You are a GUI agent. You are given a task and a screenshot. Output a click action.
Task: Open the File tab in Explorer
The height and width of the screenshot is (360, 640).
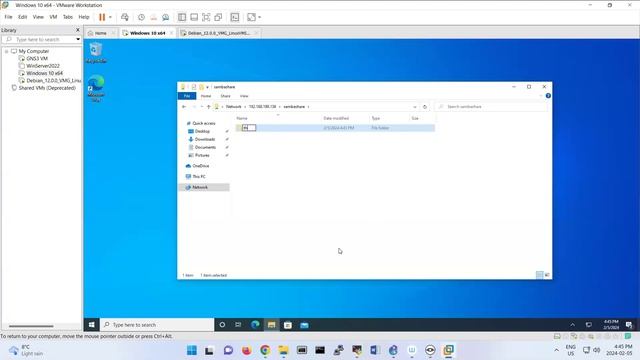pyautogui.click(x=187, y=96)
